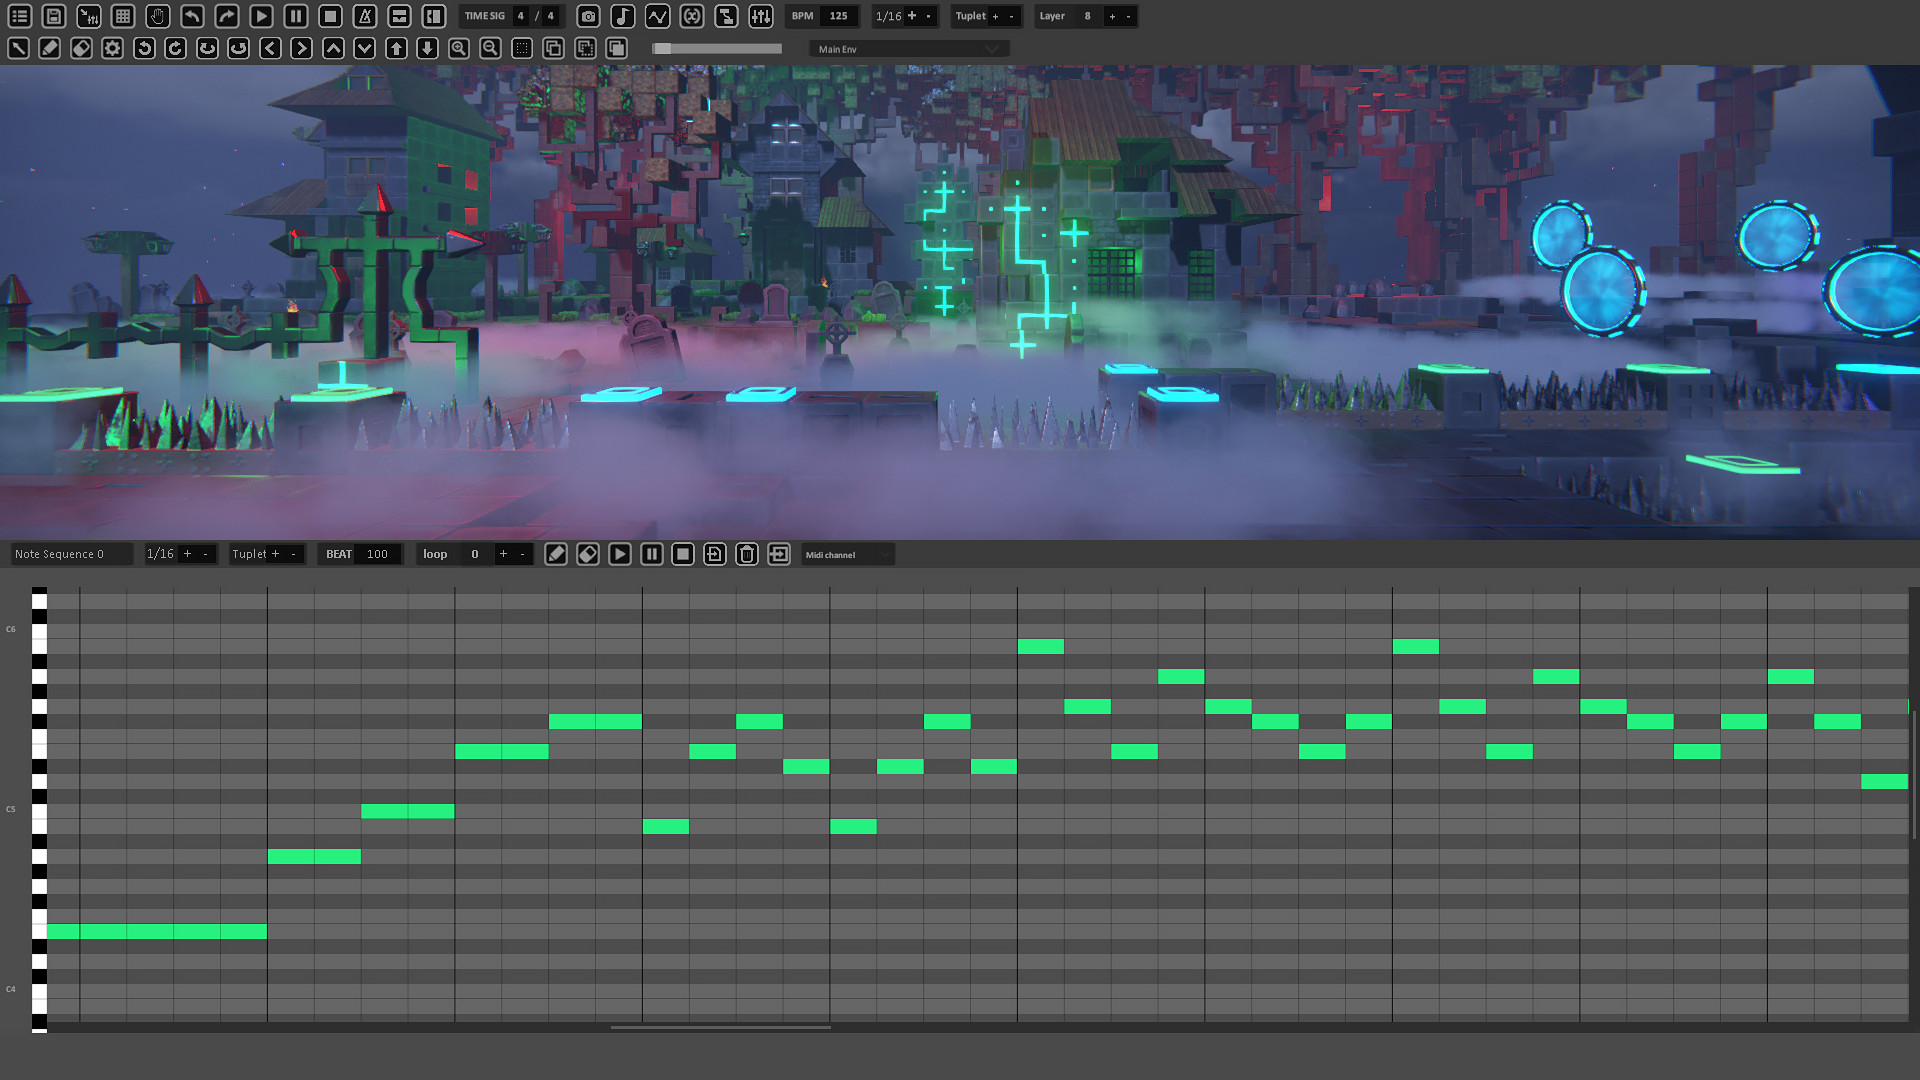
Task: Redo the last action
Action: click(x=226, y=16)
